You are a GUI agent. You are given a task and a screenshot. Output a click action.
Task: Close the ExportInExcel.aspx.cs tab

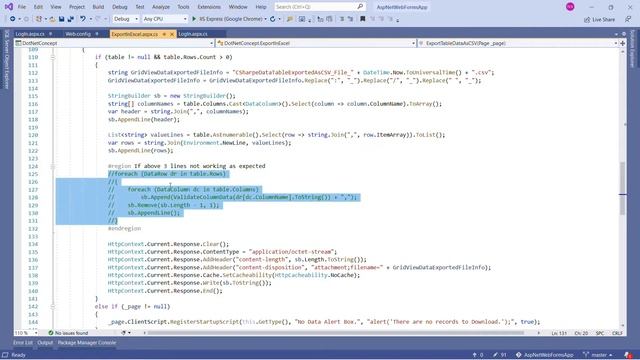172,34
